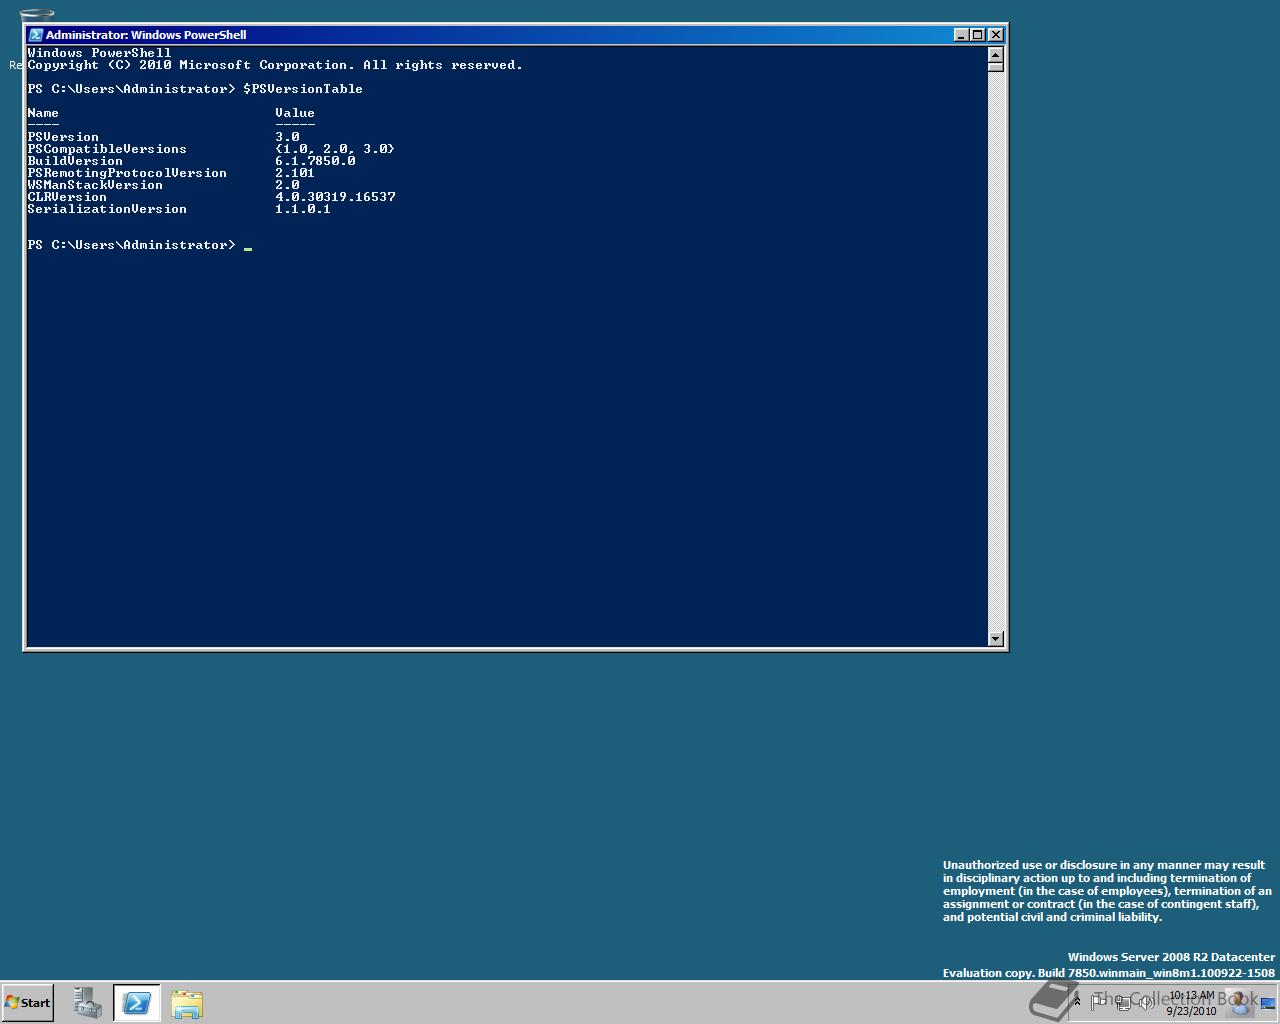1280x1024 pixels.
Task: Open the PowerShell window system menu icon
Action: (35, 34)
